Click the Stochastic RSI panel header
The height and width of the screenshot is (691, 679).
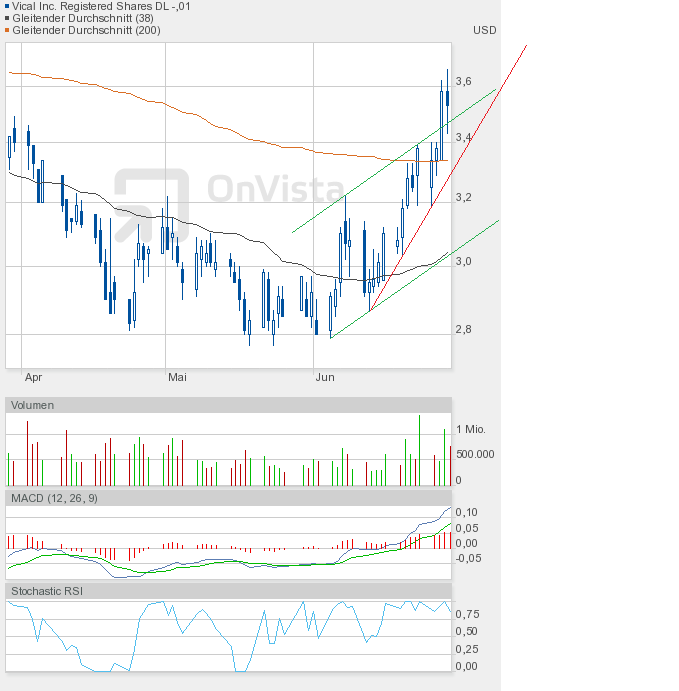point(228,591)
